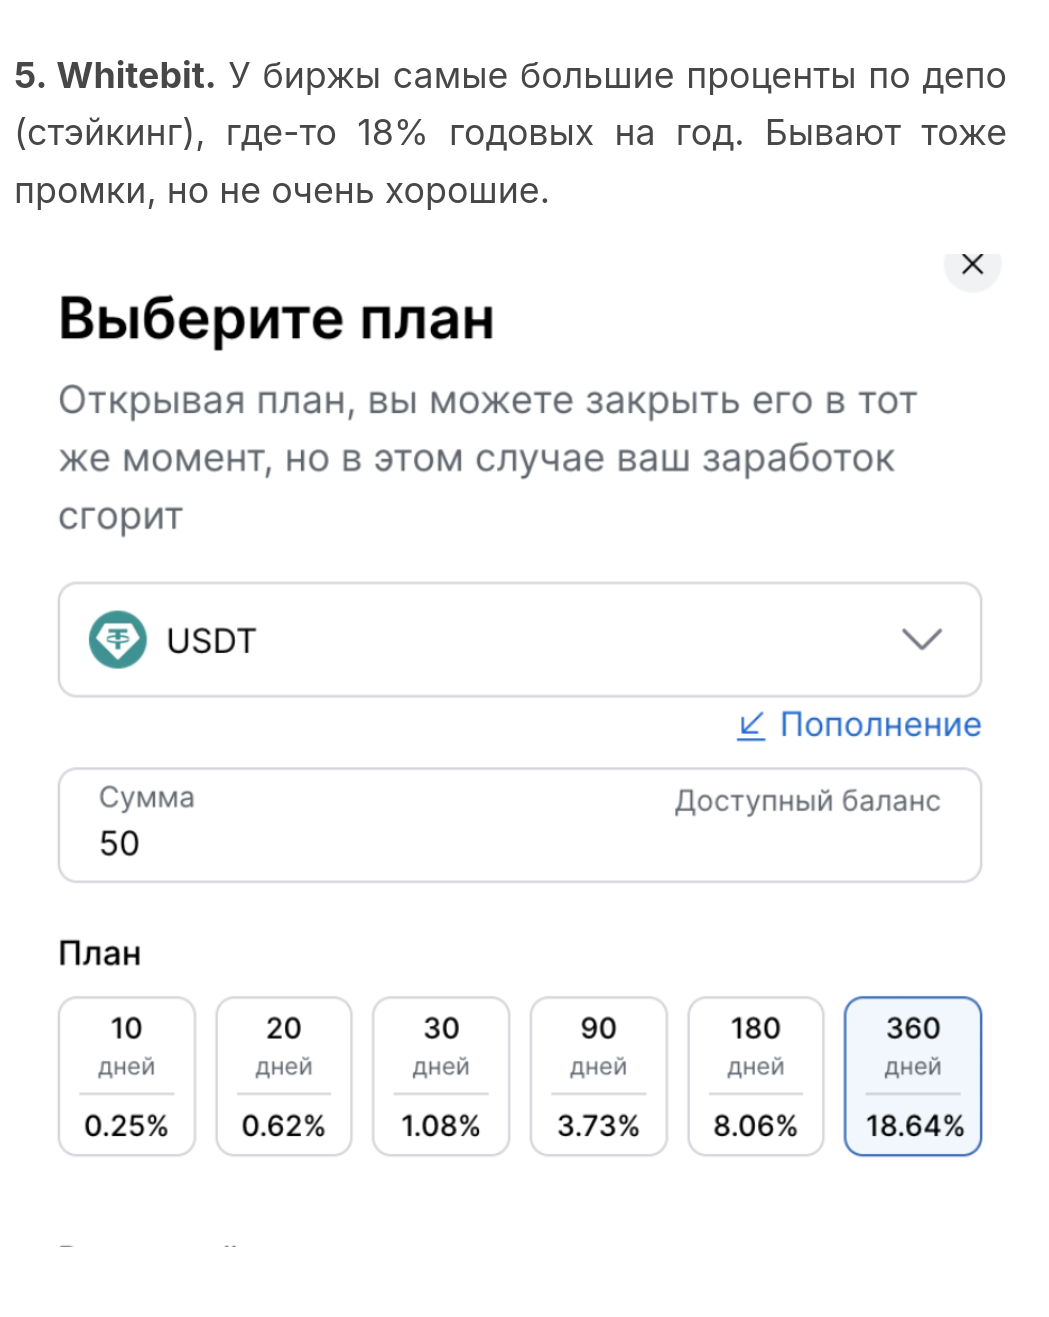Viewport: 1049px width, 1317px height.
Task: Click the Сумма field label
Action: coord(146,797)
